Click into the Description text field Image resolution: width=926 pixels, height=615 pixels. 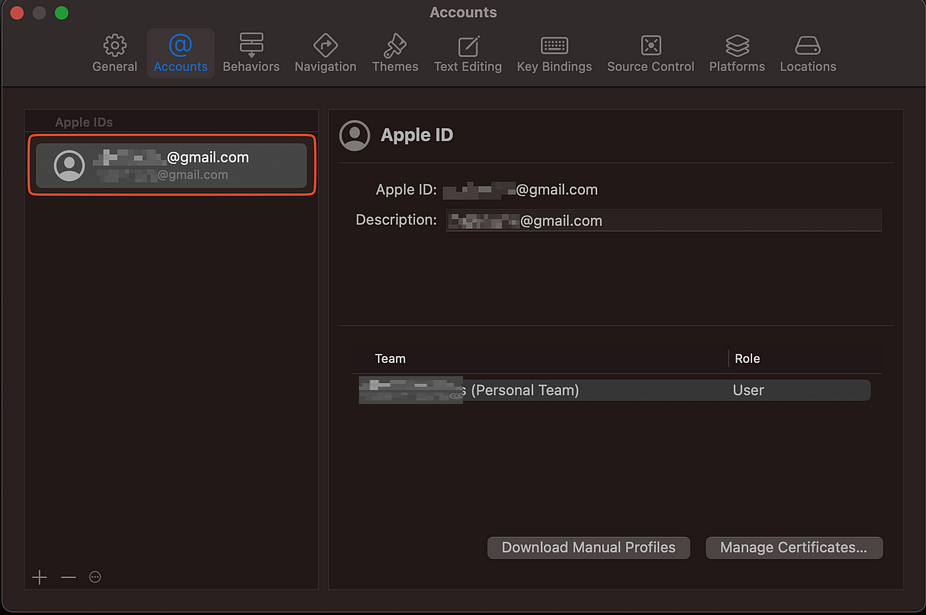tap(664, 220)
